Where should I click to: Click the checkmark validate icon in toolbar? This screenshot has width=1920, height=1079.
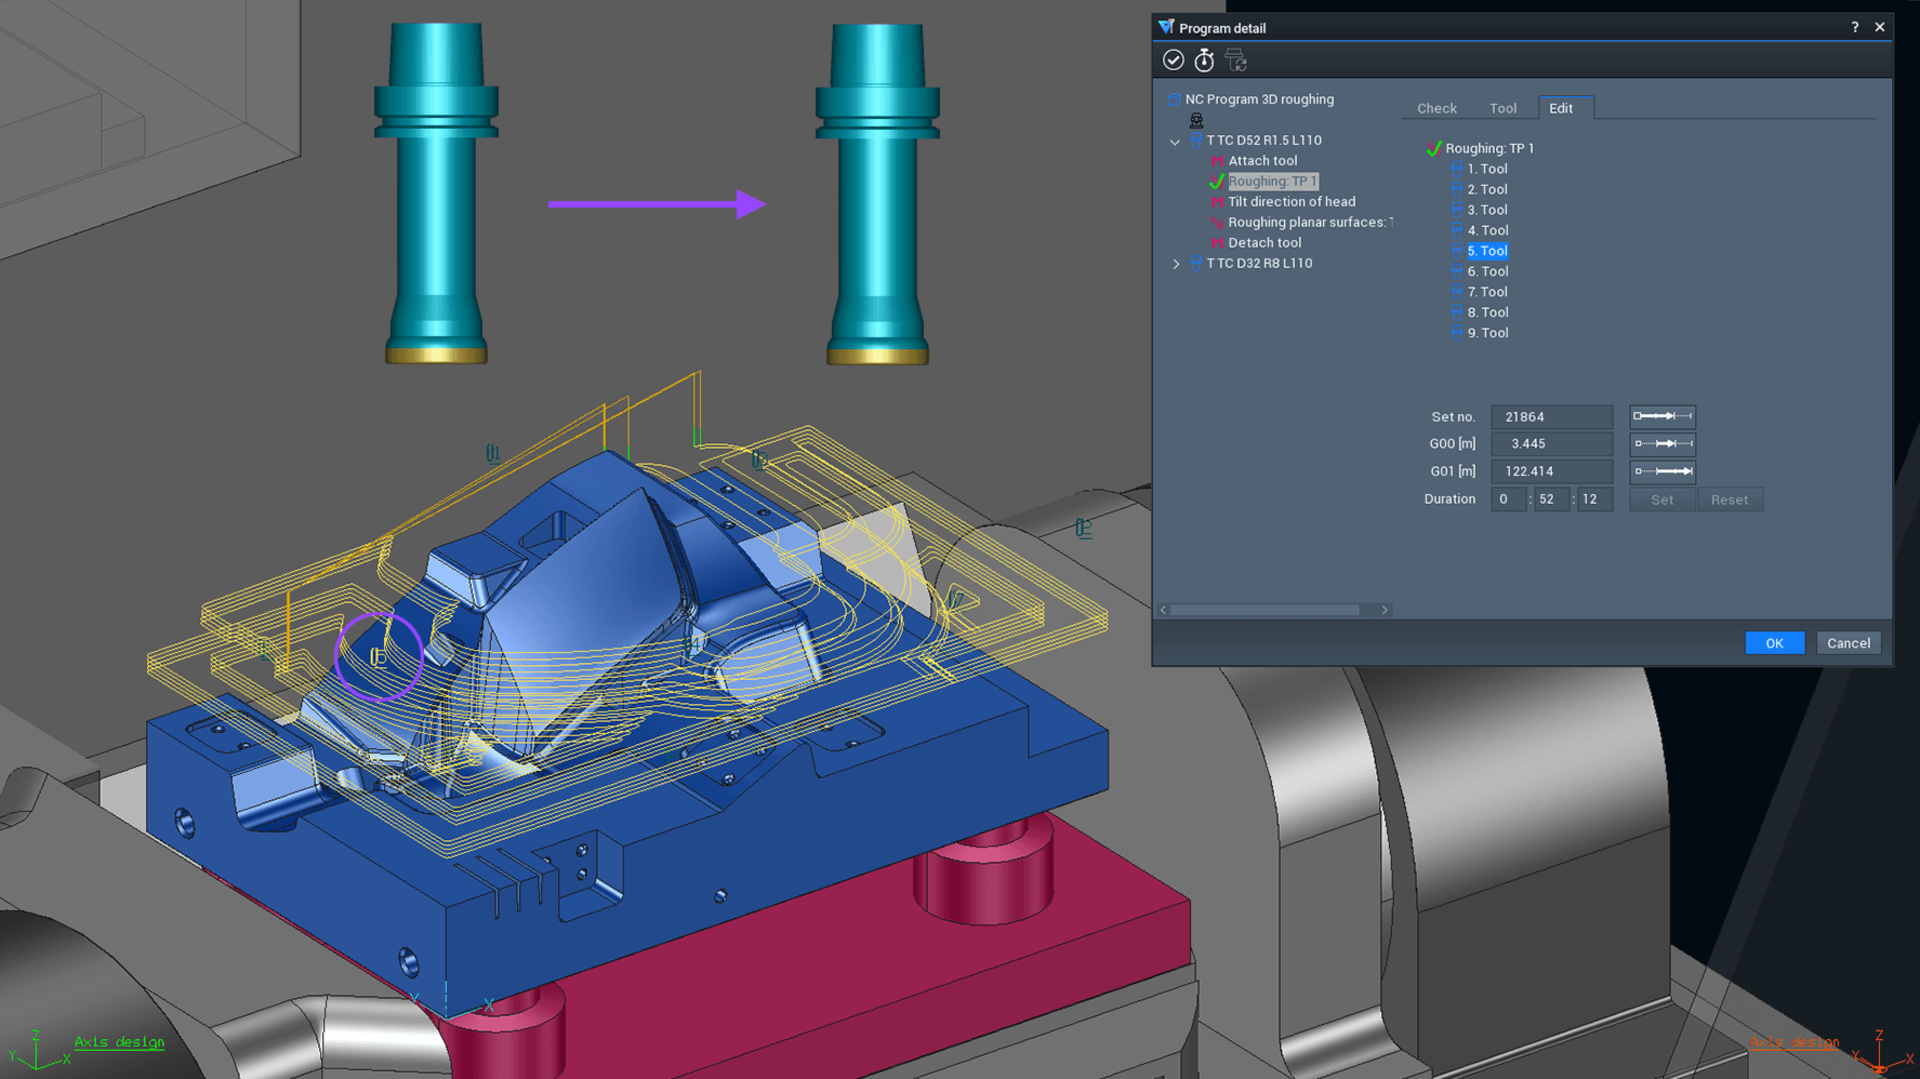pos(1173,61)
